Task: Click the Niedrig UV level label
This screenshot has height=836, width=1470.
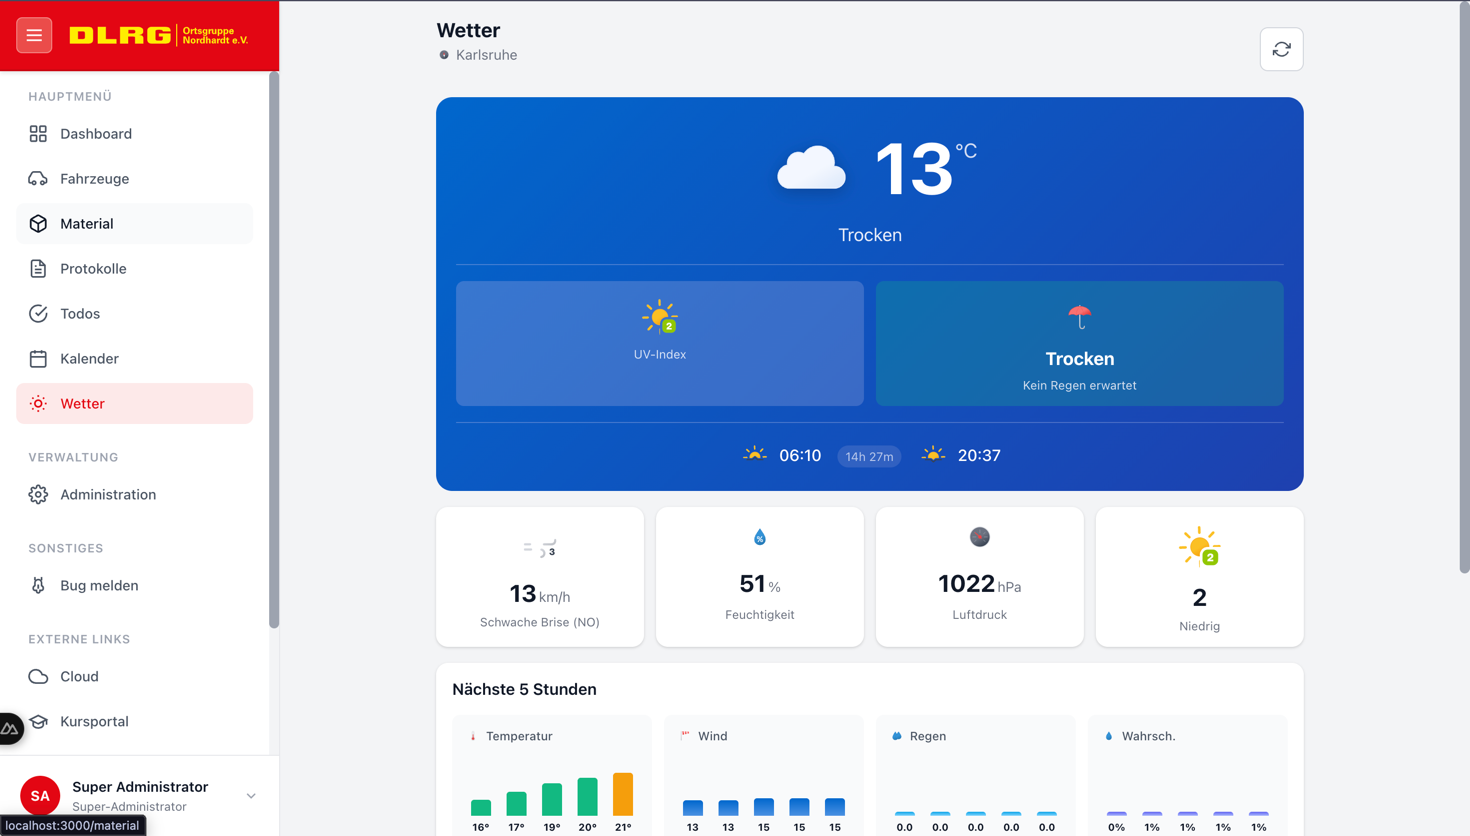Action: 1199,626
